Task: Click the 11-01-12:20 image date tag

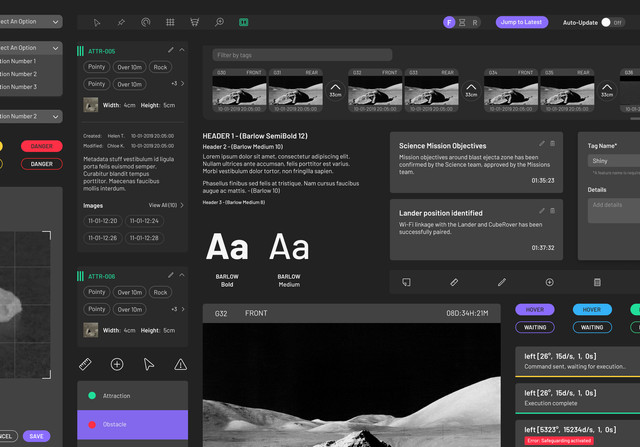Action: (102, 221)
